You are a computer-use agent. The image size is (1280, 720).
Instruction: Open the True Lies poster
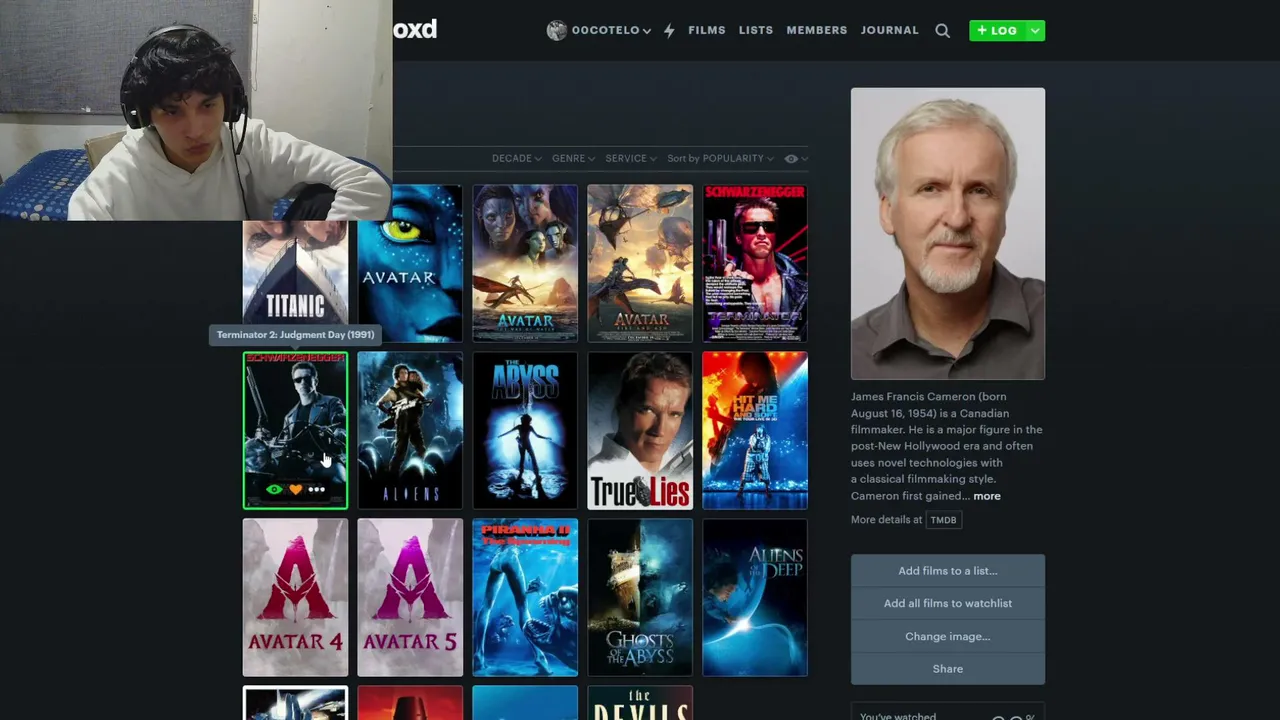640,430
